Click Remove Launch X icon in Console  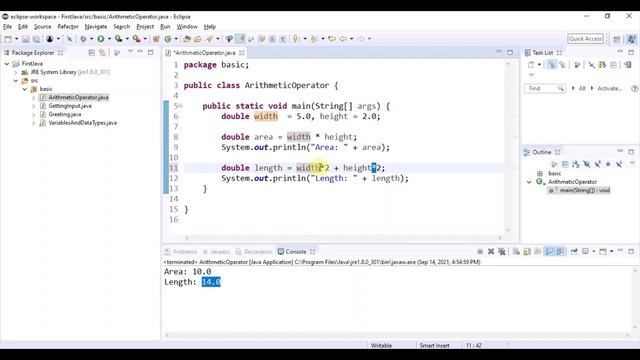click(x=491, y=251)
